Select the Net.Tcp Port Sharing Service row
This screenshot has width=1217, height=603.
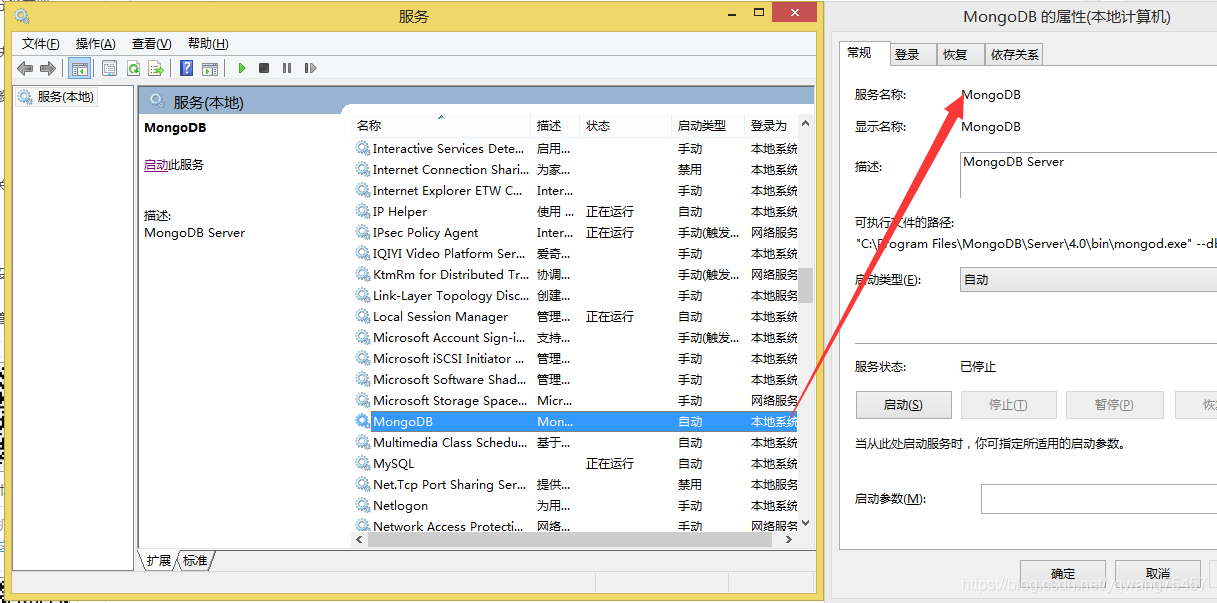pos(577,484)
